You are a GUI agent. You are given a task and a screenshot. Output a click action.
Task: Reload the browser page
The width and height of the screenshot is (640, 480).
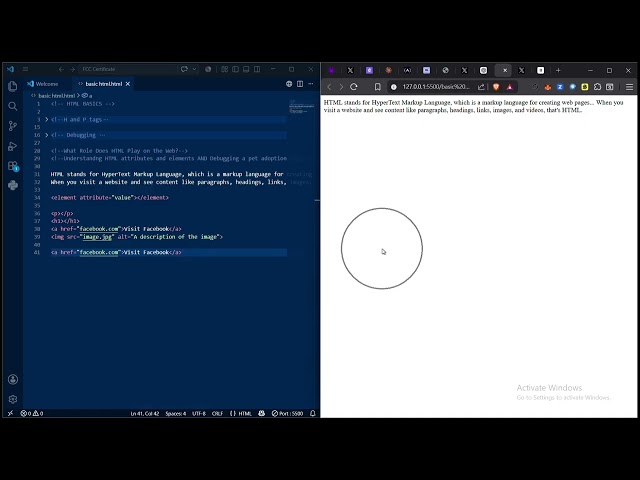pyautogui.click(x=354, y=87)
